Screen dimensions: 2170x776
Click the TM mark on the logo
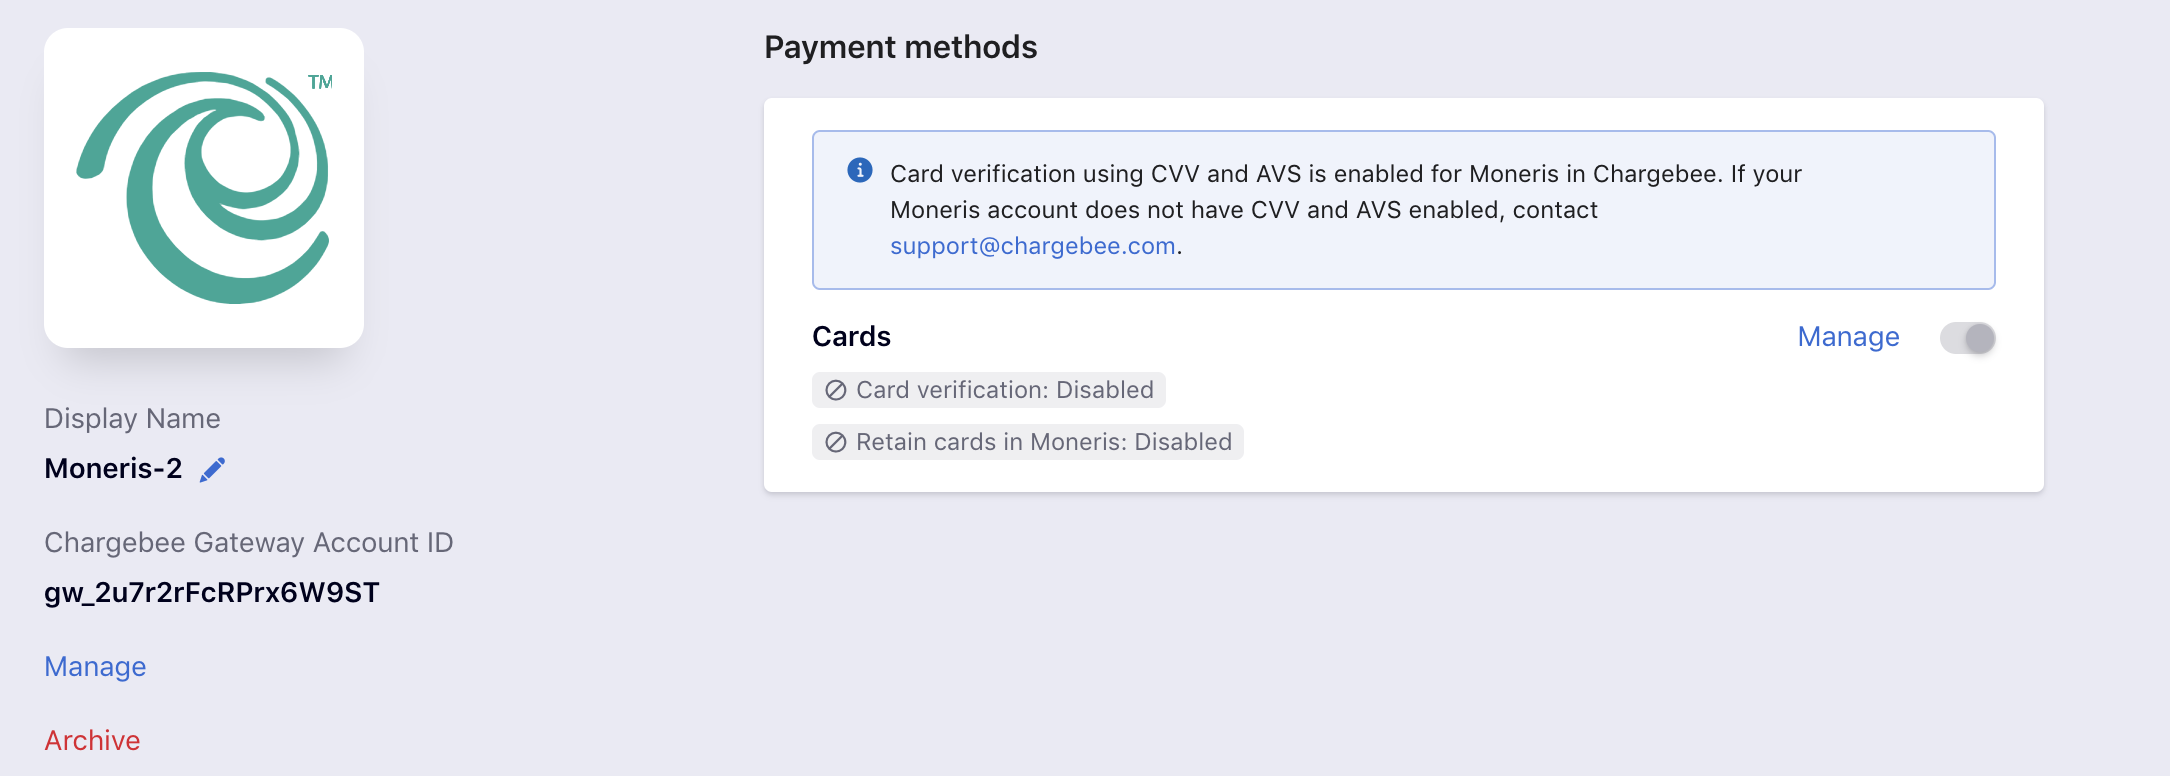[320, 82]
